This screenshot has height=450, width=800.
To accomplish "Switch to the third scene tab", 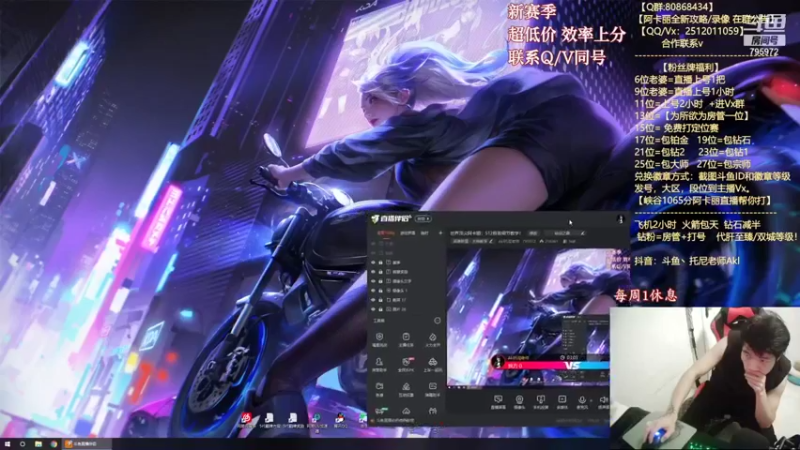I will point(424,233).
